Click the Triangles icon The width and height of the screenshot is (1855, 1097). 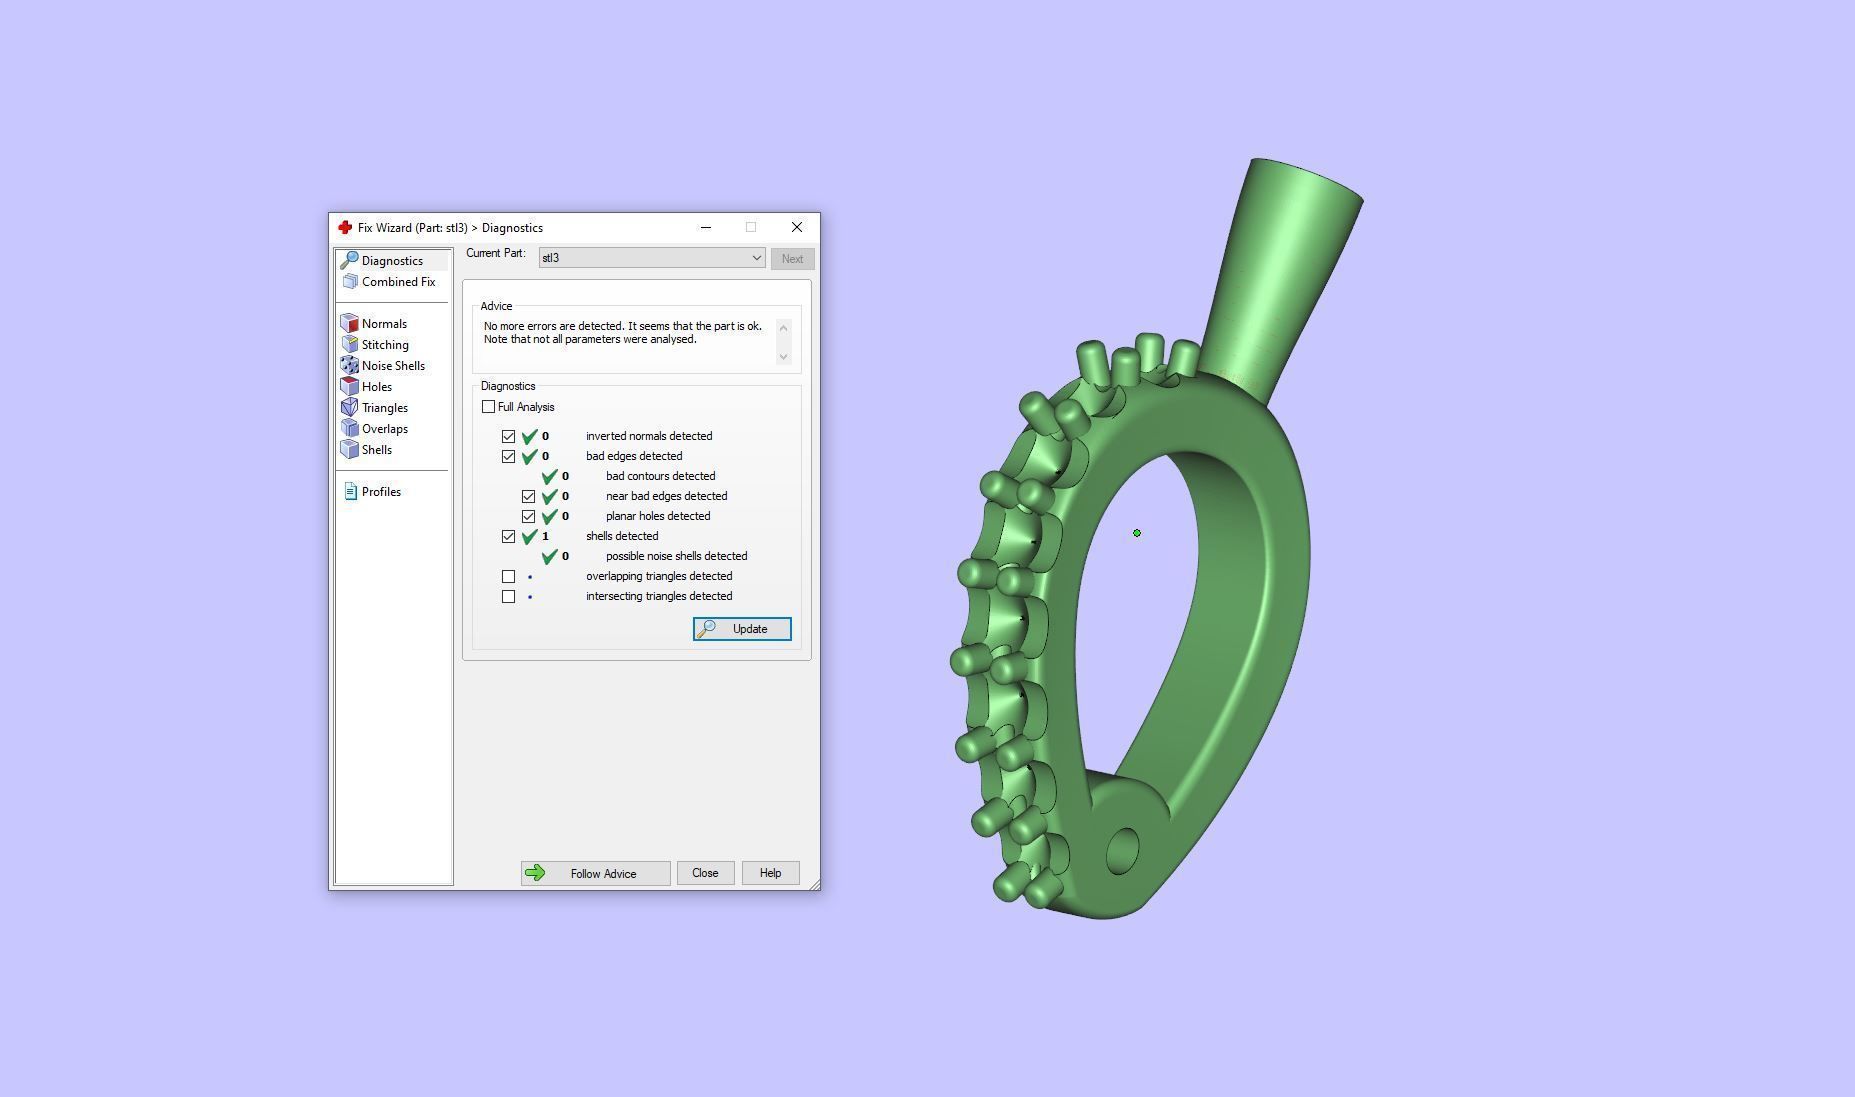(x=349, y=408)
